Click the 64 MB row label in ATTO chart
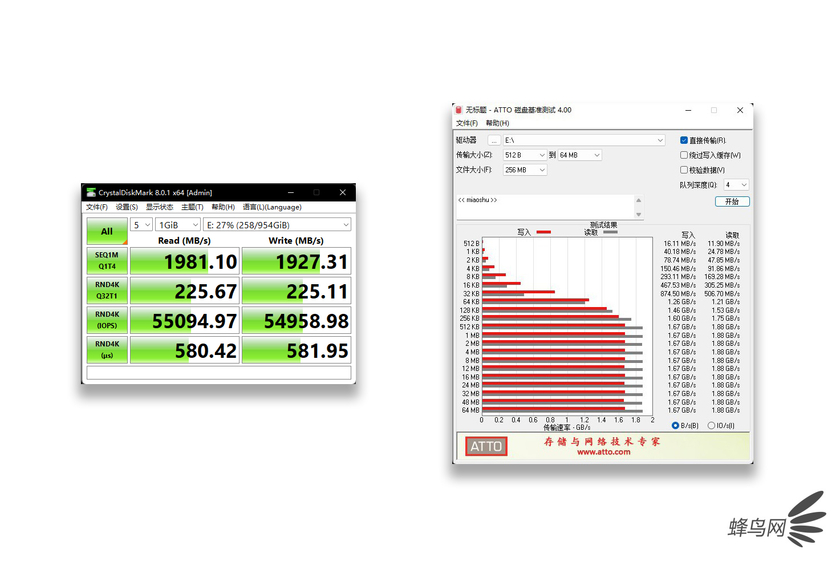The width and height of the screenshot is (840, 561). pyautogui.click(x=470, y=410)
